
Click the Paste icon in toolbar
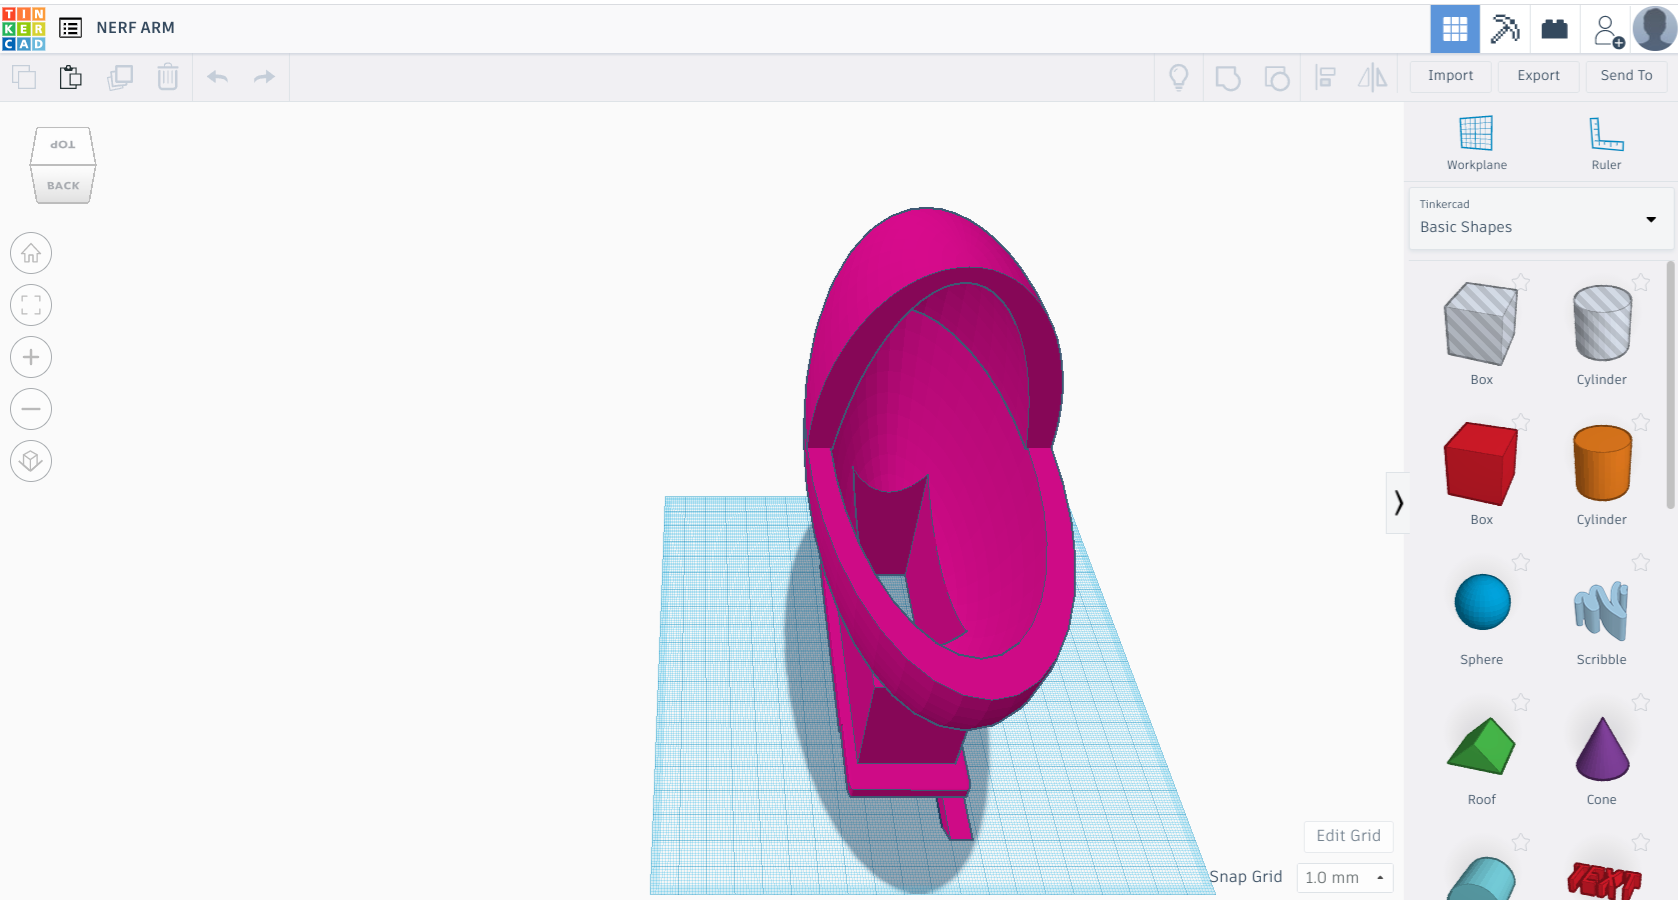click(x=71, y=77)
